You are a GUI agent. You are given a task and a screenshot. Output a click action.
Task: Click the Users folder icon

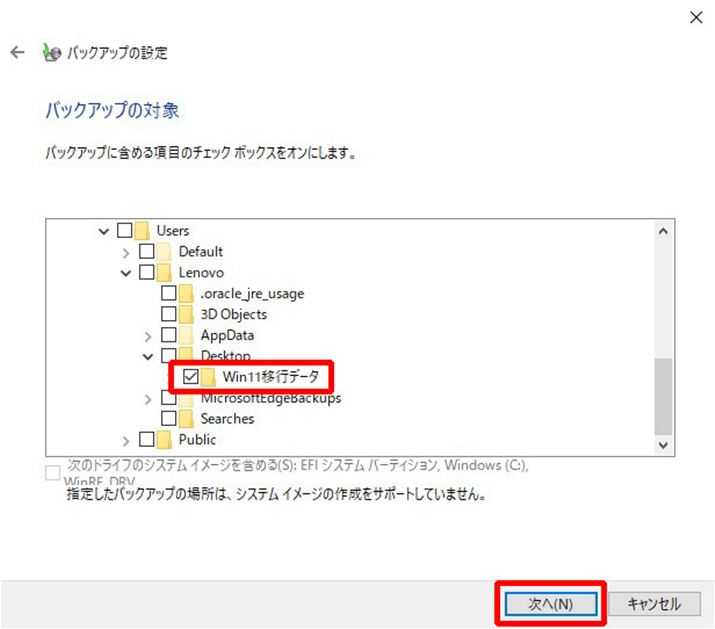tap(142, 230)
